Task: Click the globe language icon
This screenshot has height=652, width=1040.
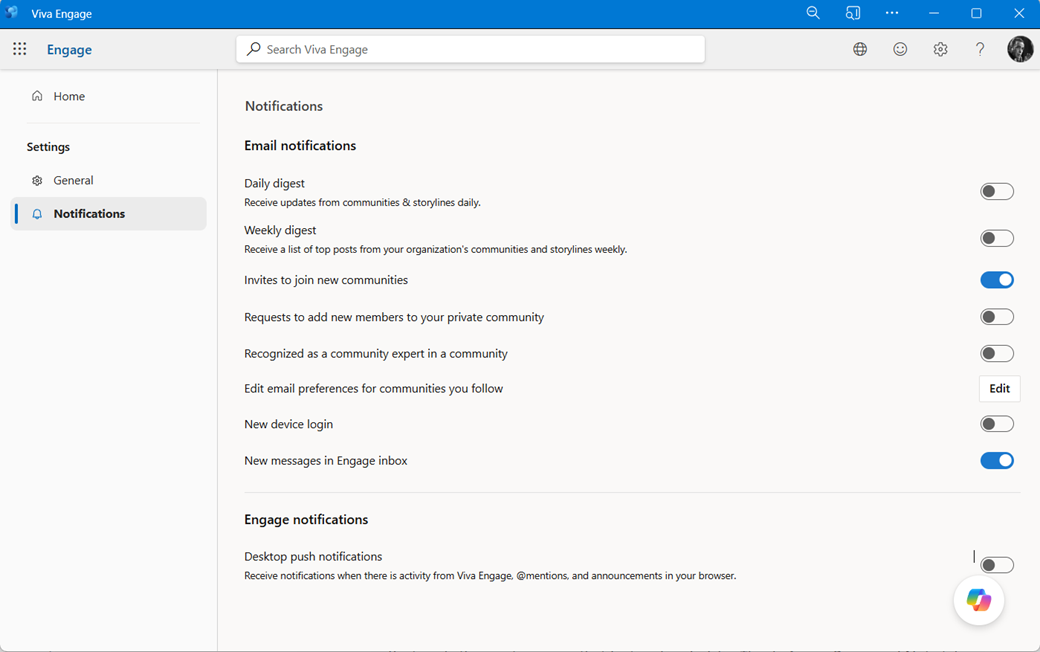Action: click(859, 48)
